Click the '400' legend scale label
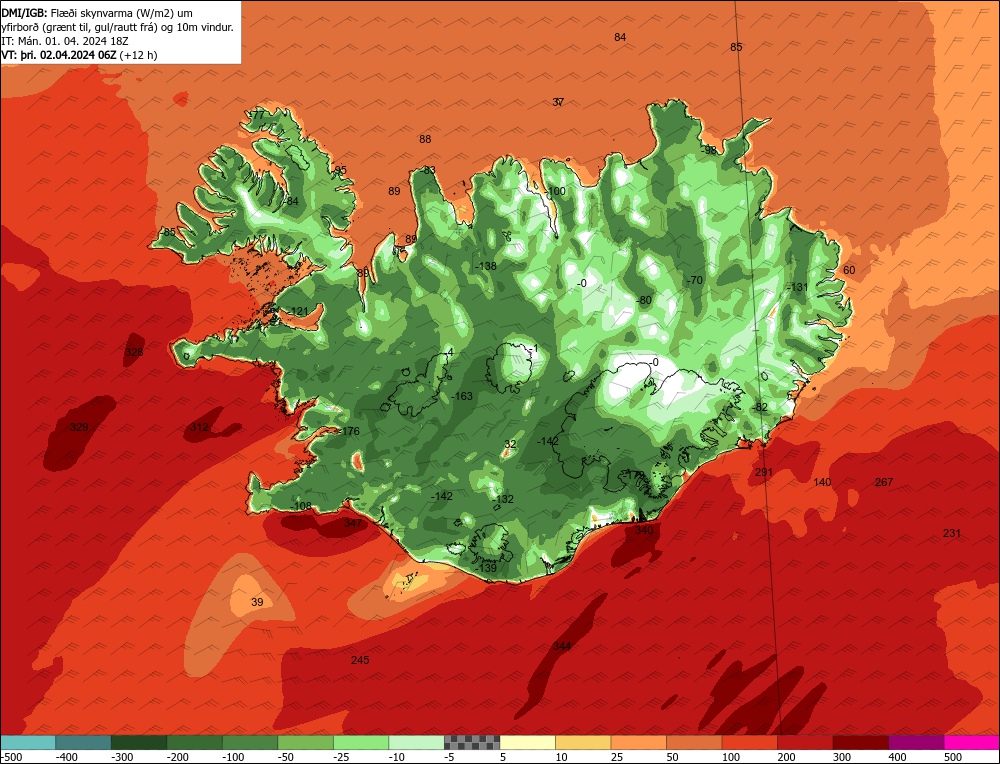This screenshot has height=764, width=1000. point(897,757)
